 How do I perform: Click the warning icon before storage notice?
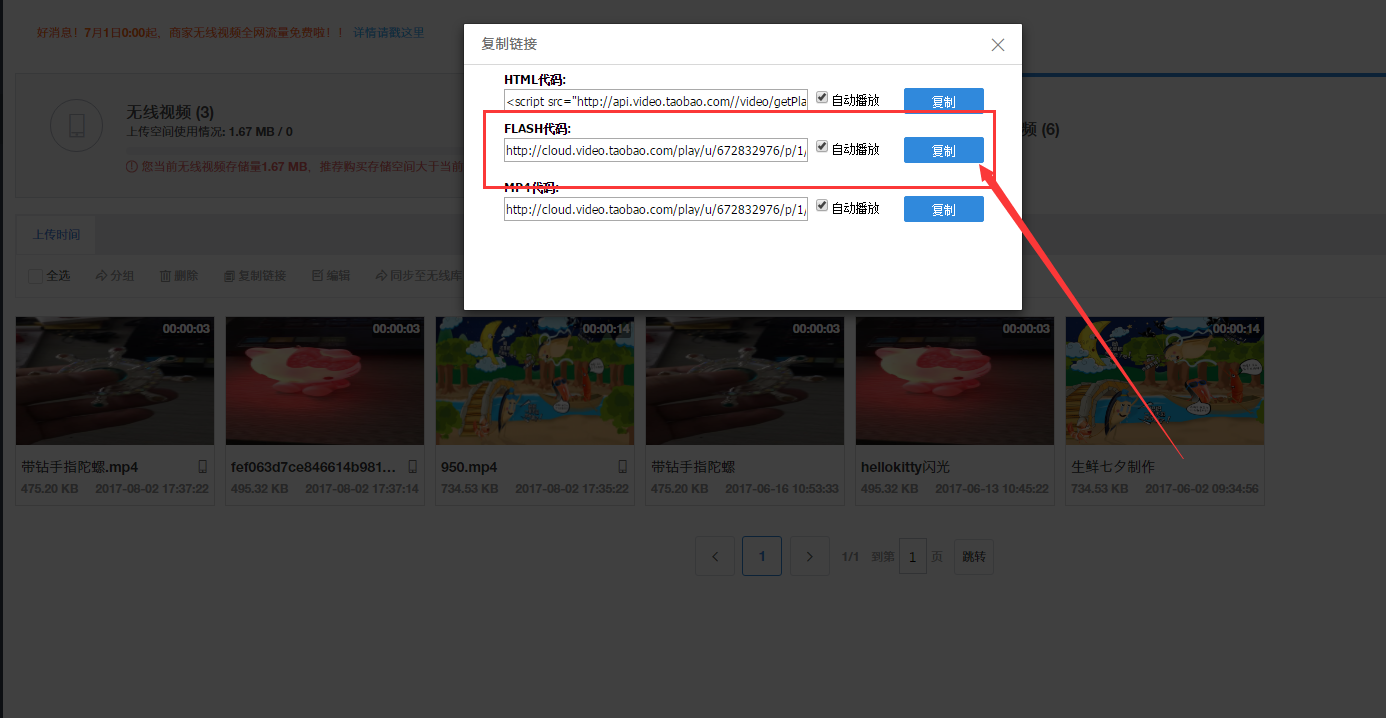click(x=131, y=166)
